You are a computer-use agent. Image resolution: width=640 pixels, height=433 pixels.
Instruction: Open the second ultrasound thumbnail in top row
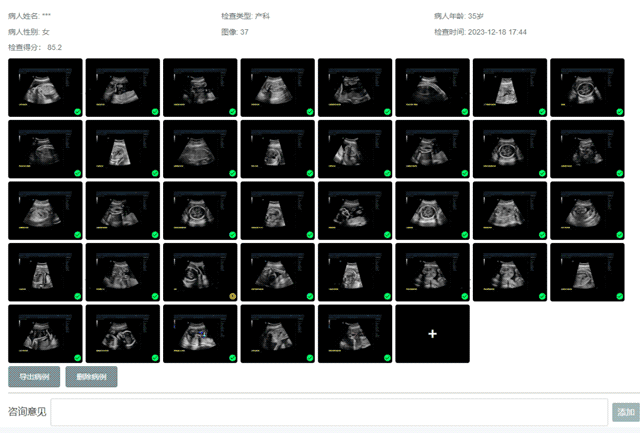tap(122, 87)
